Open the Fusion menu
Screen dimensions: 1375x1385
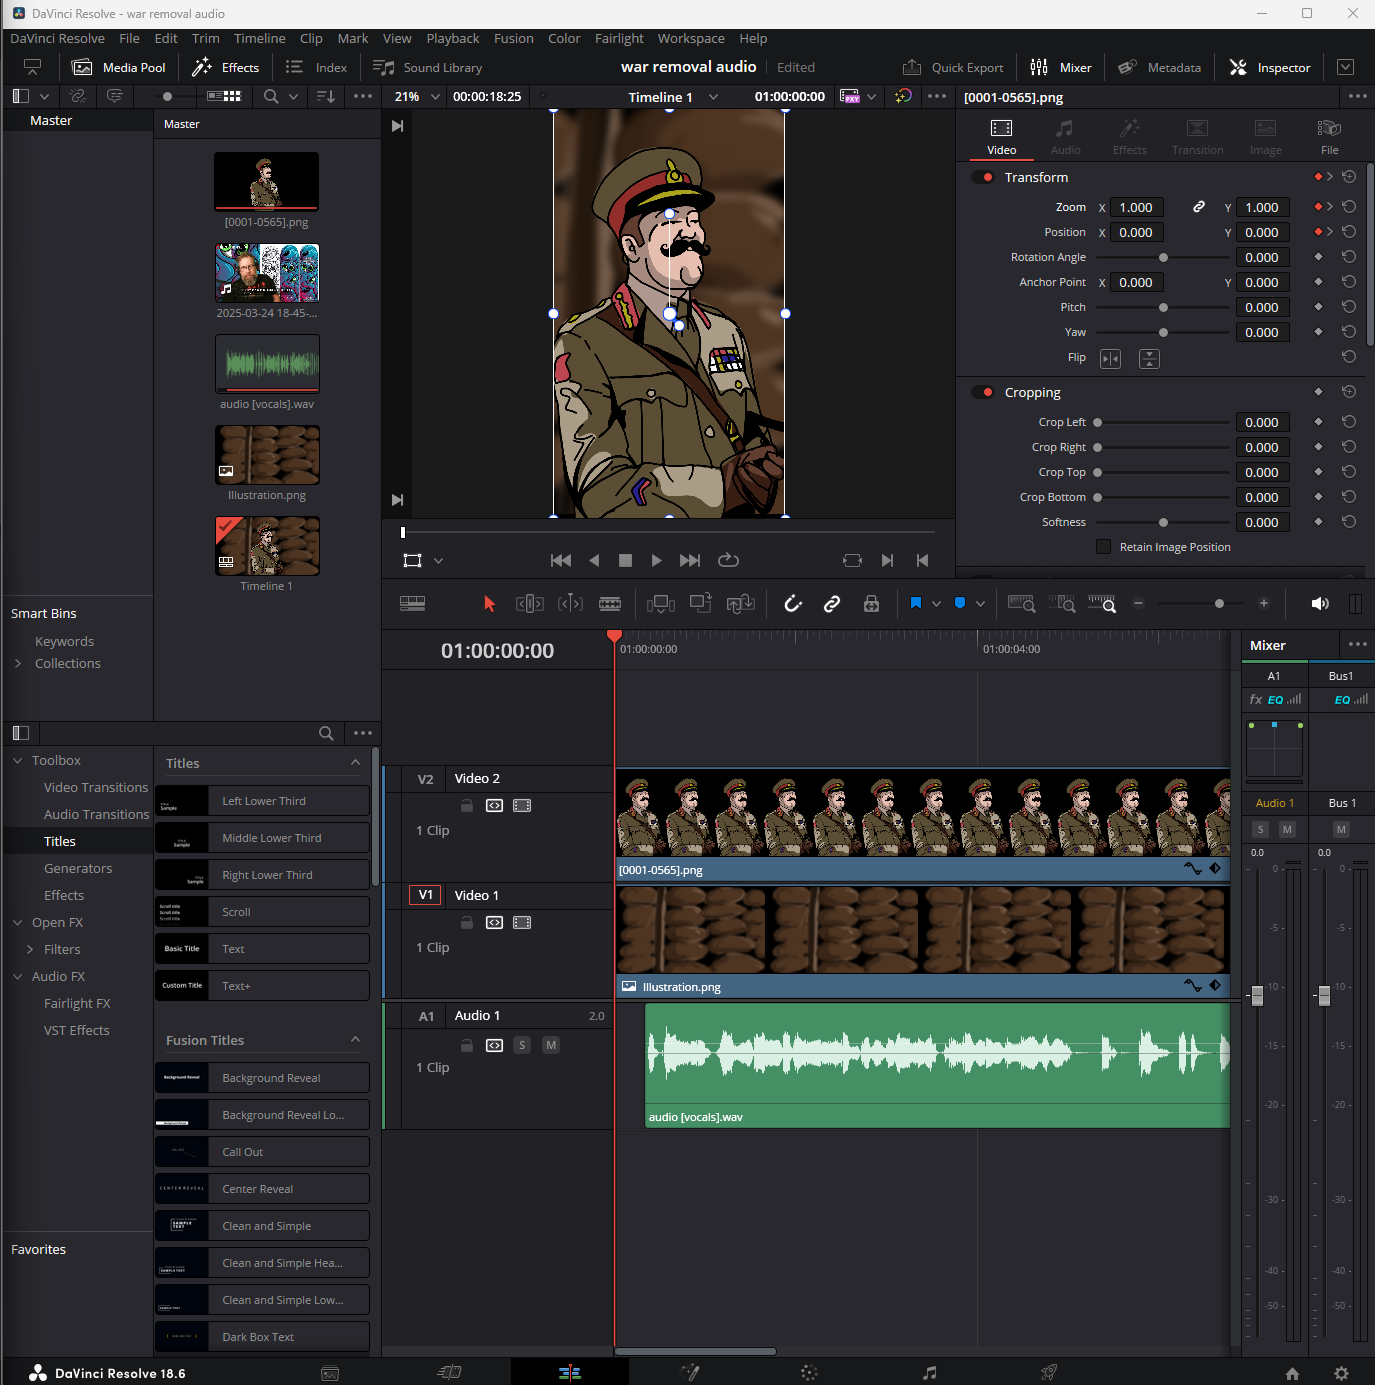tap(513, 38)
